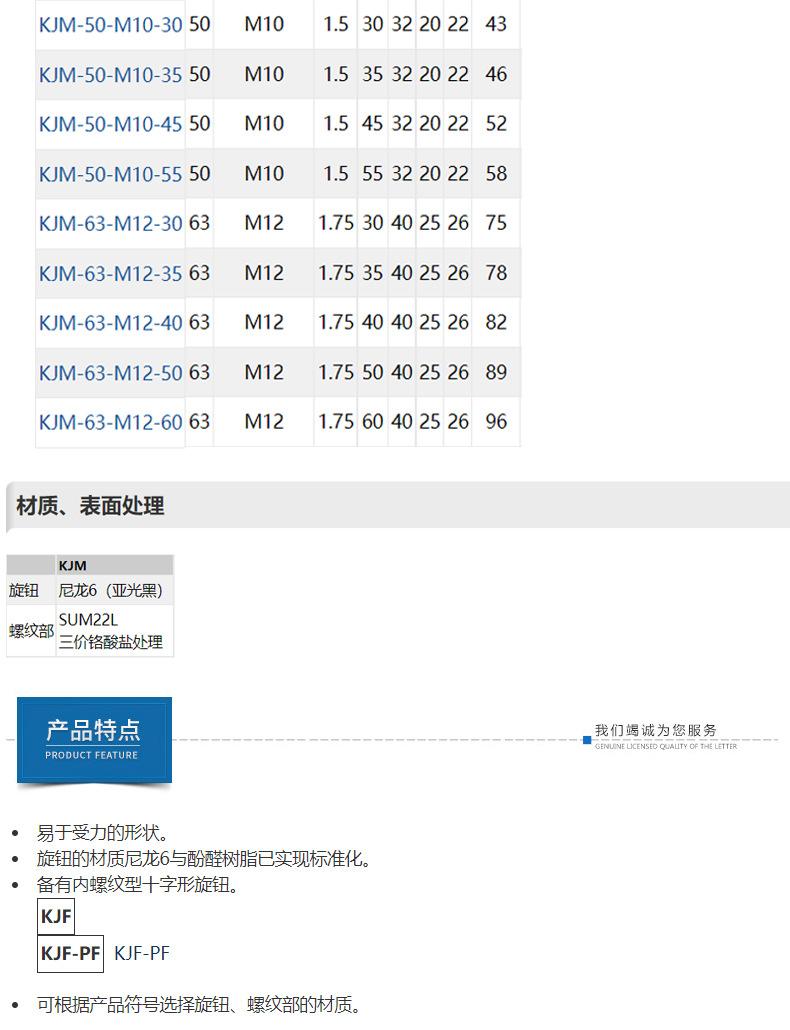790x1030 pixels.
Task: Click the 材质、表面处理 section heading
Action: pyautogui.click(x=90, y=506)
